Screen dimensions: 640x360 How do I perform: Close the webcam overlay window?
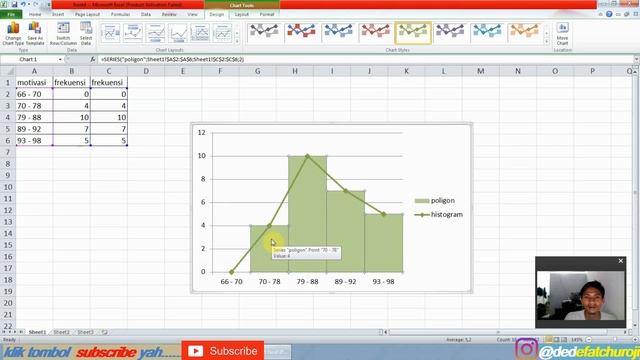coord(620,261)
